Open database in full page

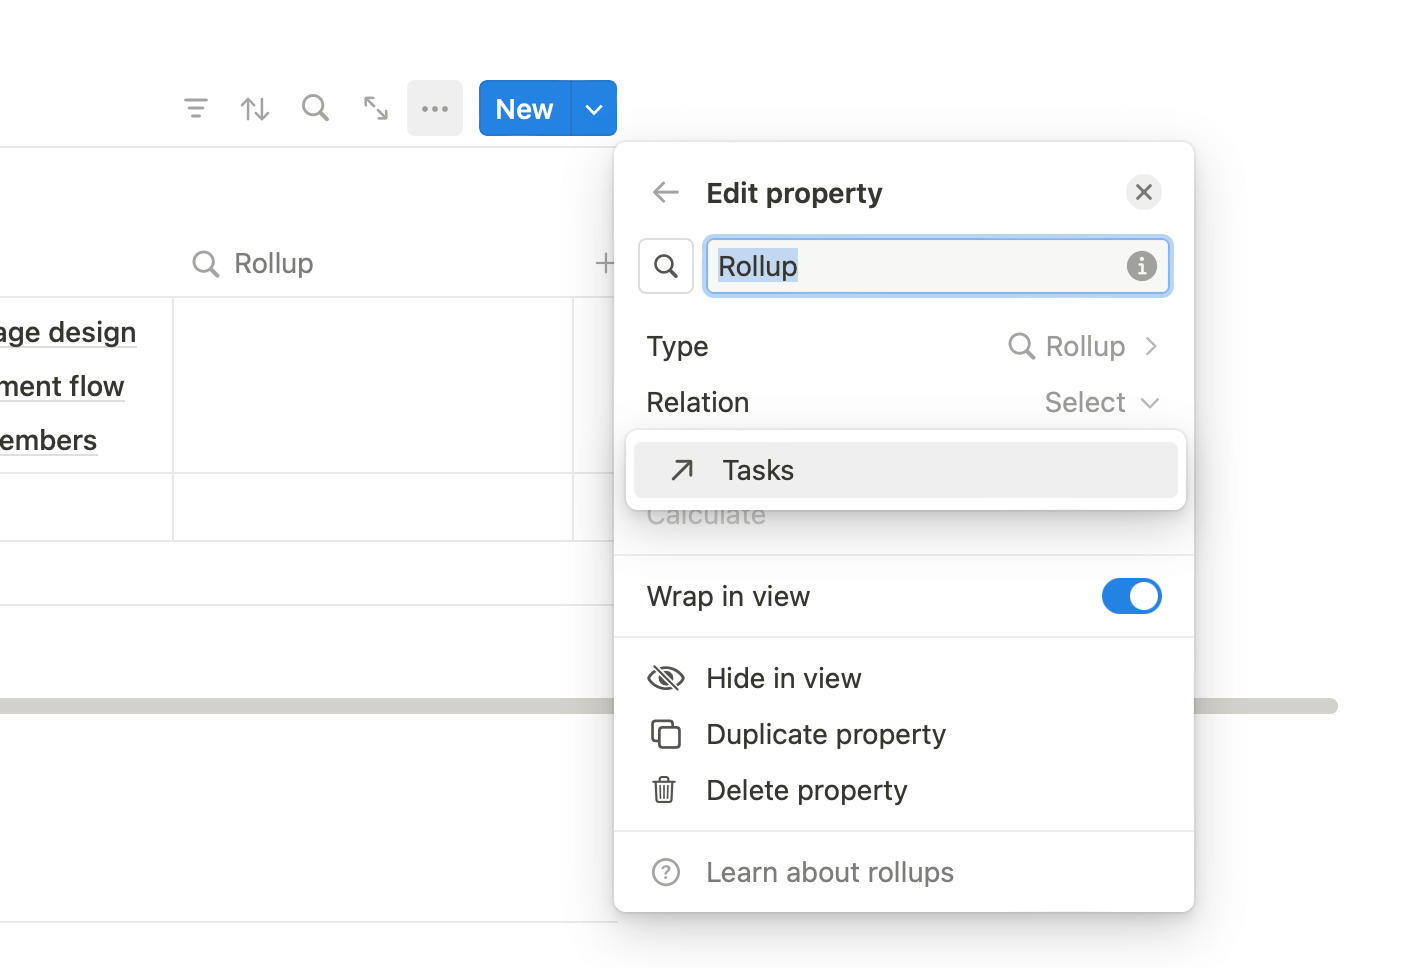click(x=376, y=108)
